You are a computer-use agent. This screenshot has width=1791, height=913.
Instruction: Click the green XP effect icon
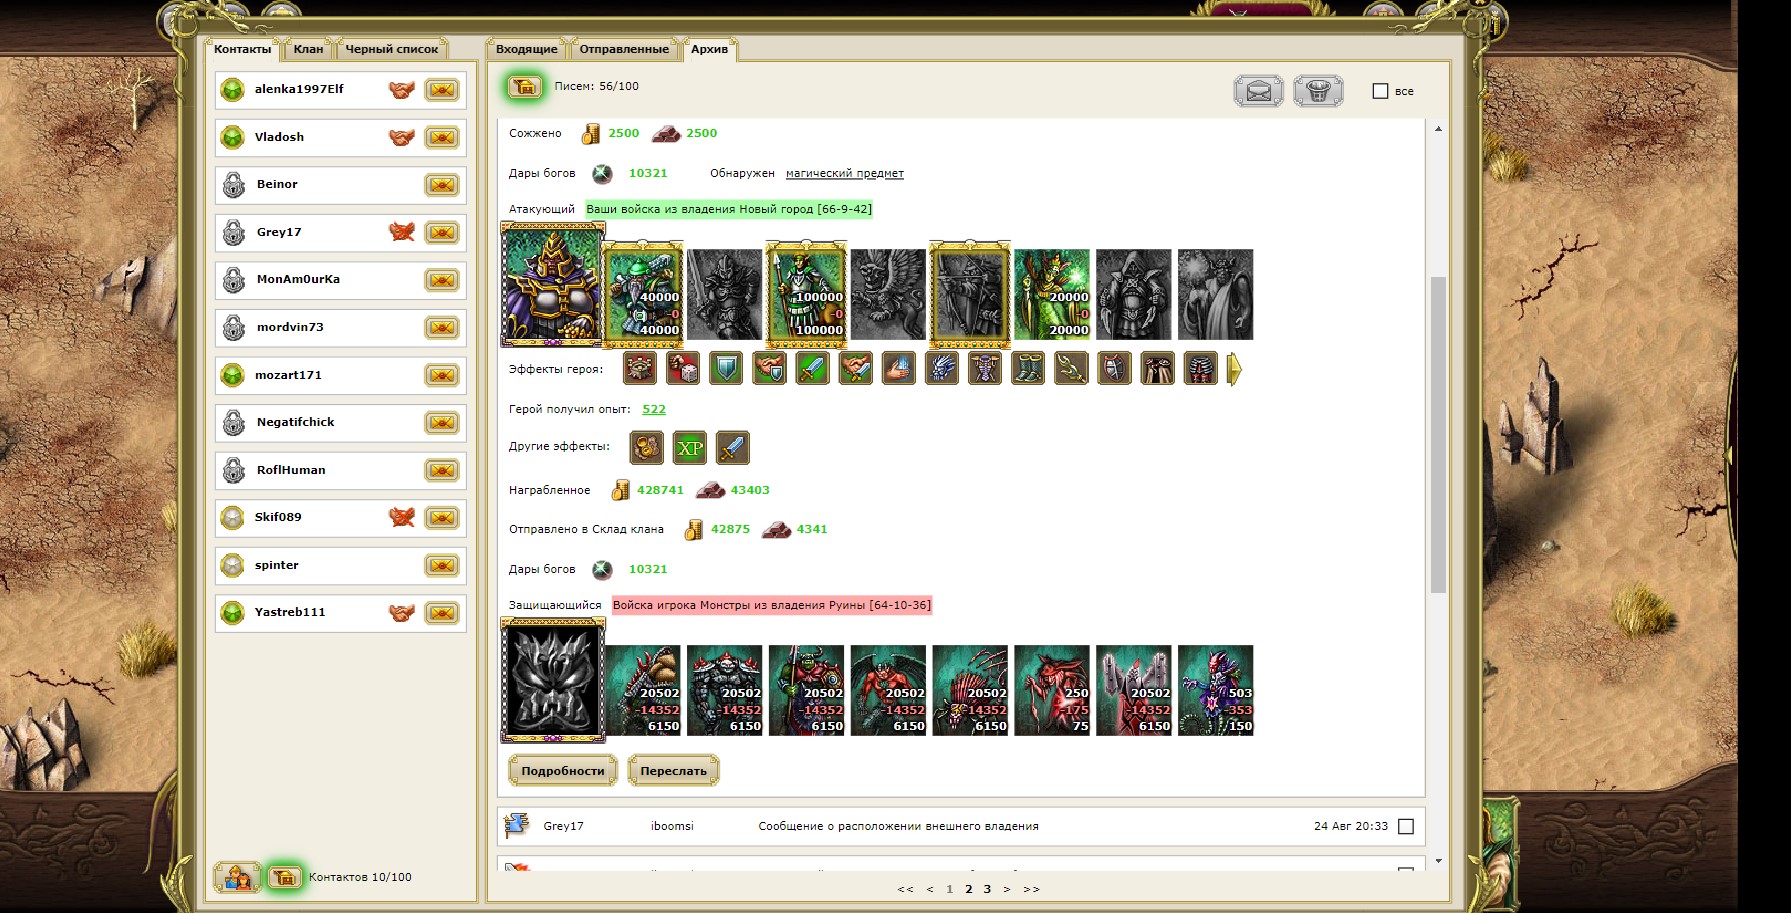coord(690,448)
